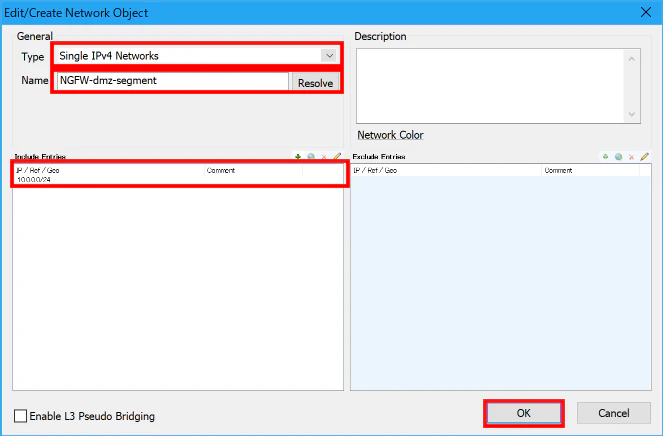This screenshot has height=436, width=663.
Task: Click the Cancel button
Action: point(614,413)
